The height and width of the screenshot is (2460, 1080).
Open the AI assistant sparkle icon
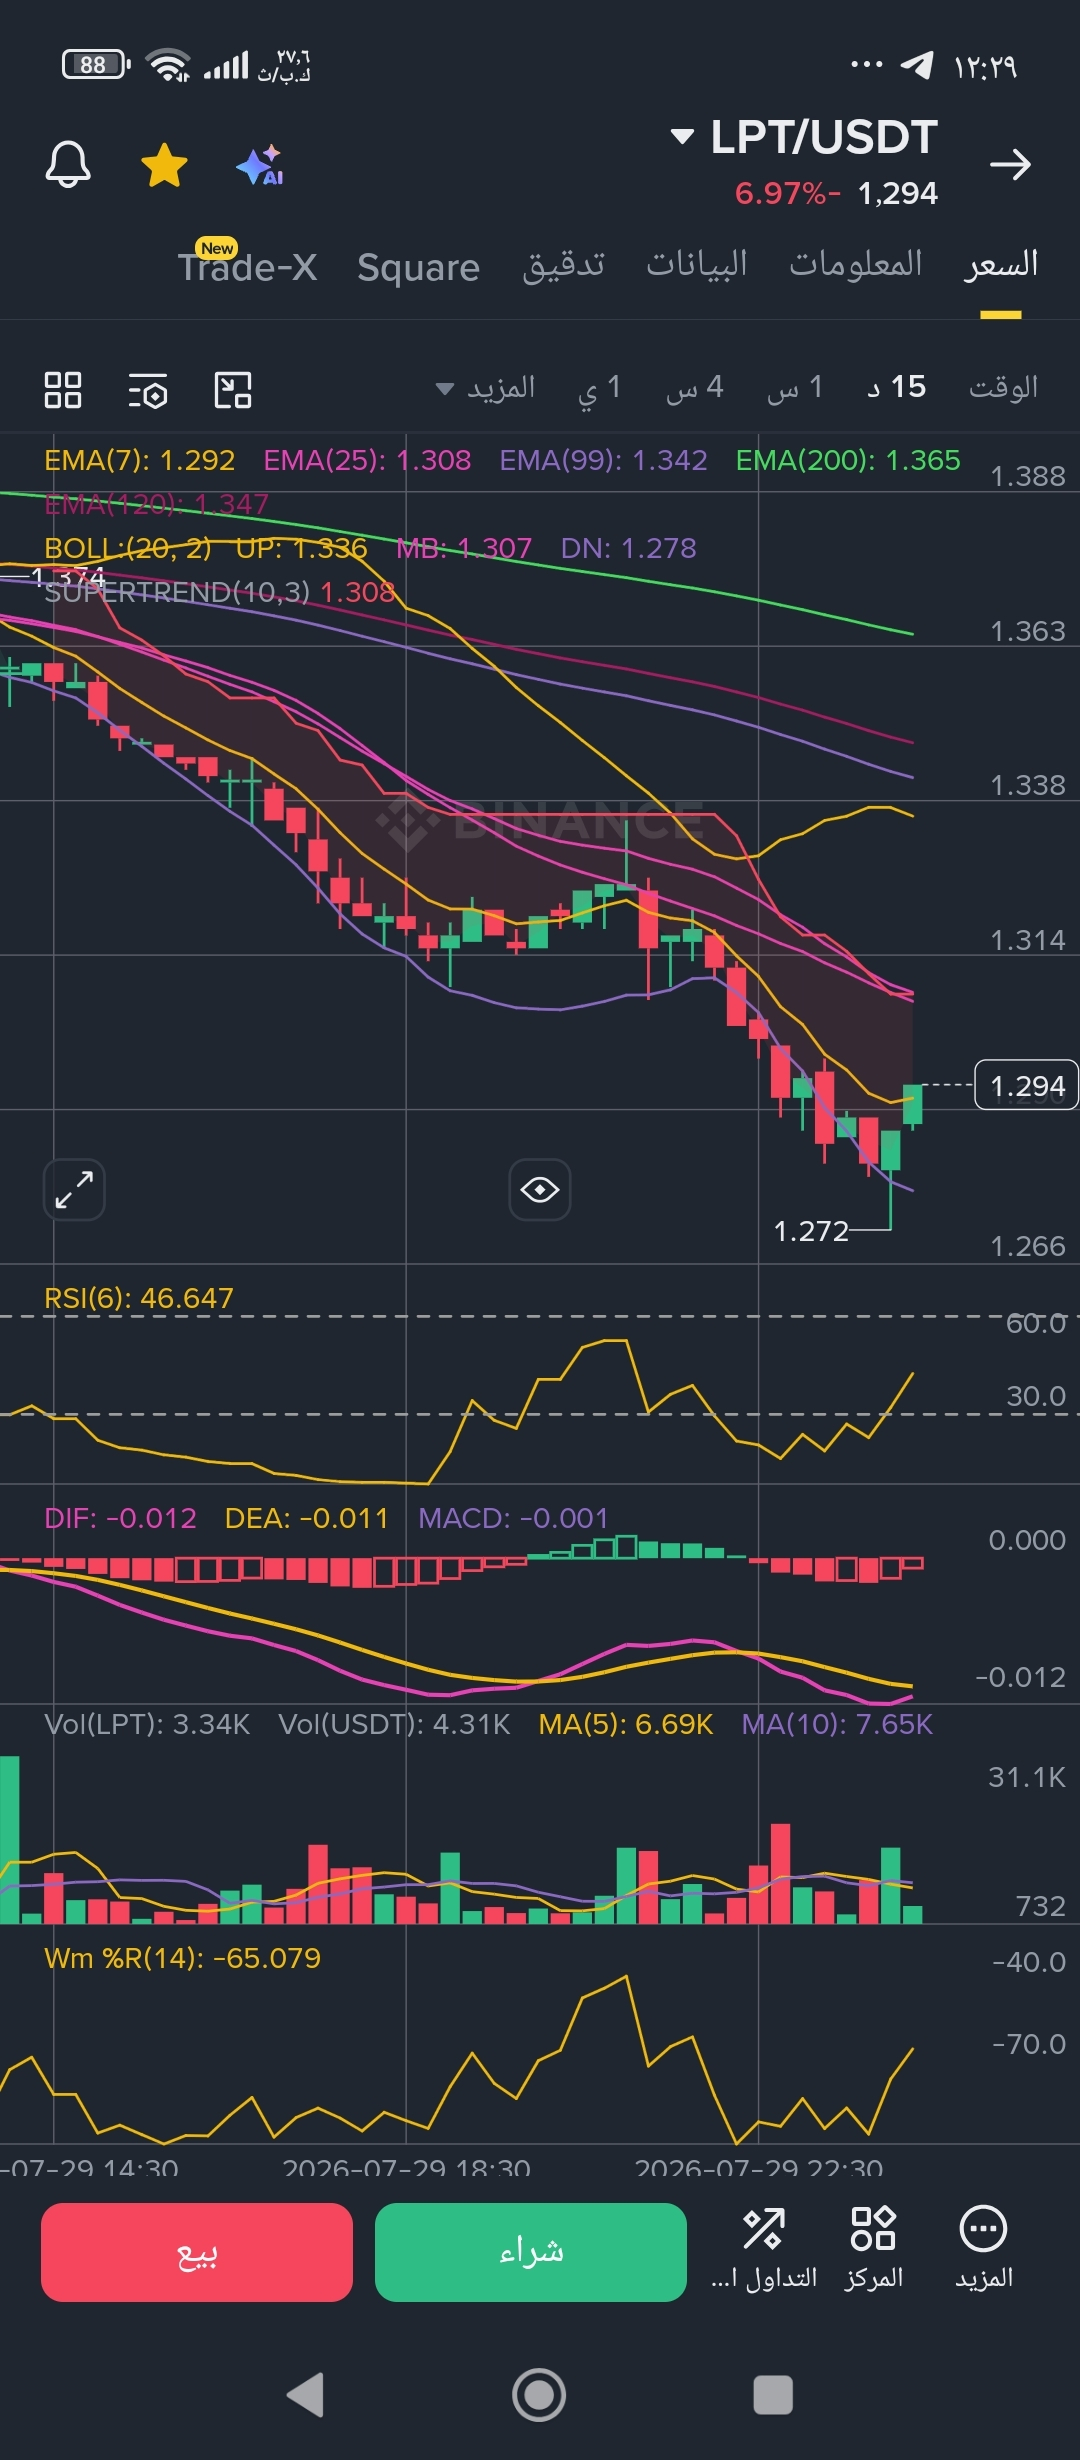[260, 165]
